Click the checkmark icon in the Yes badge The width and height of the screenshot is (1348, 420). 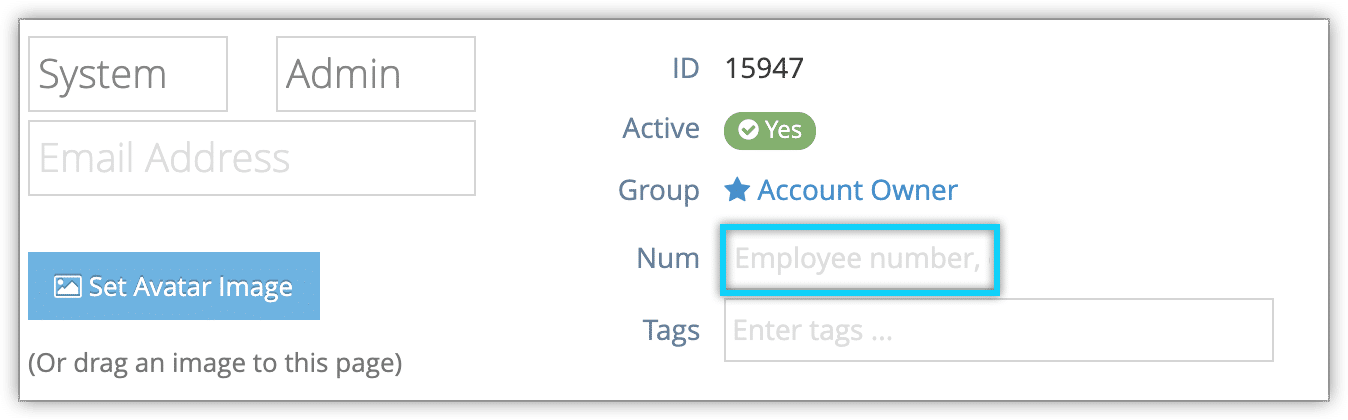(x=748, y=130)
